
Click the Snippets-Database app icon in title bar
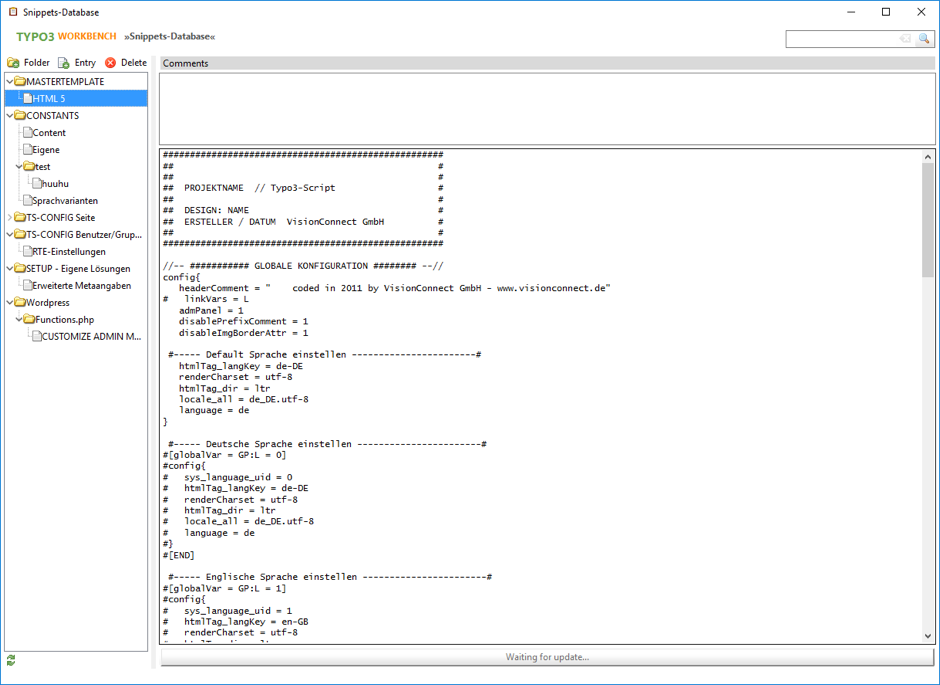(x=13, y=12)
